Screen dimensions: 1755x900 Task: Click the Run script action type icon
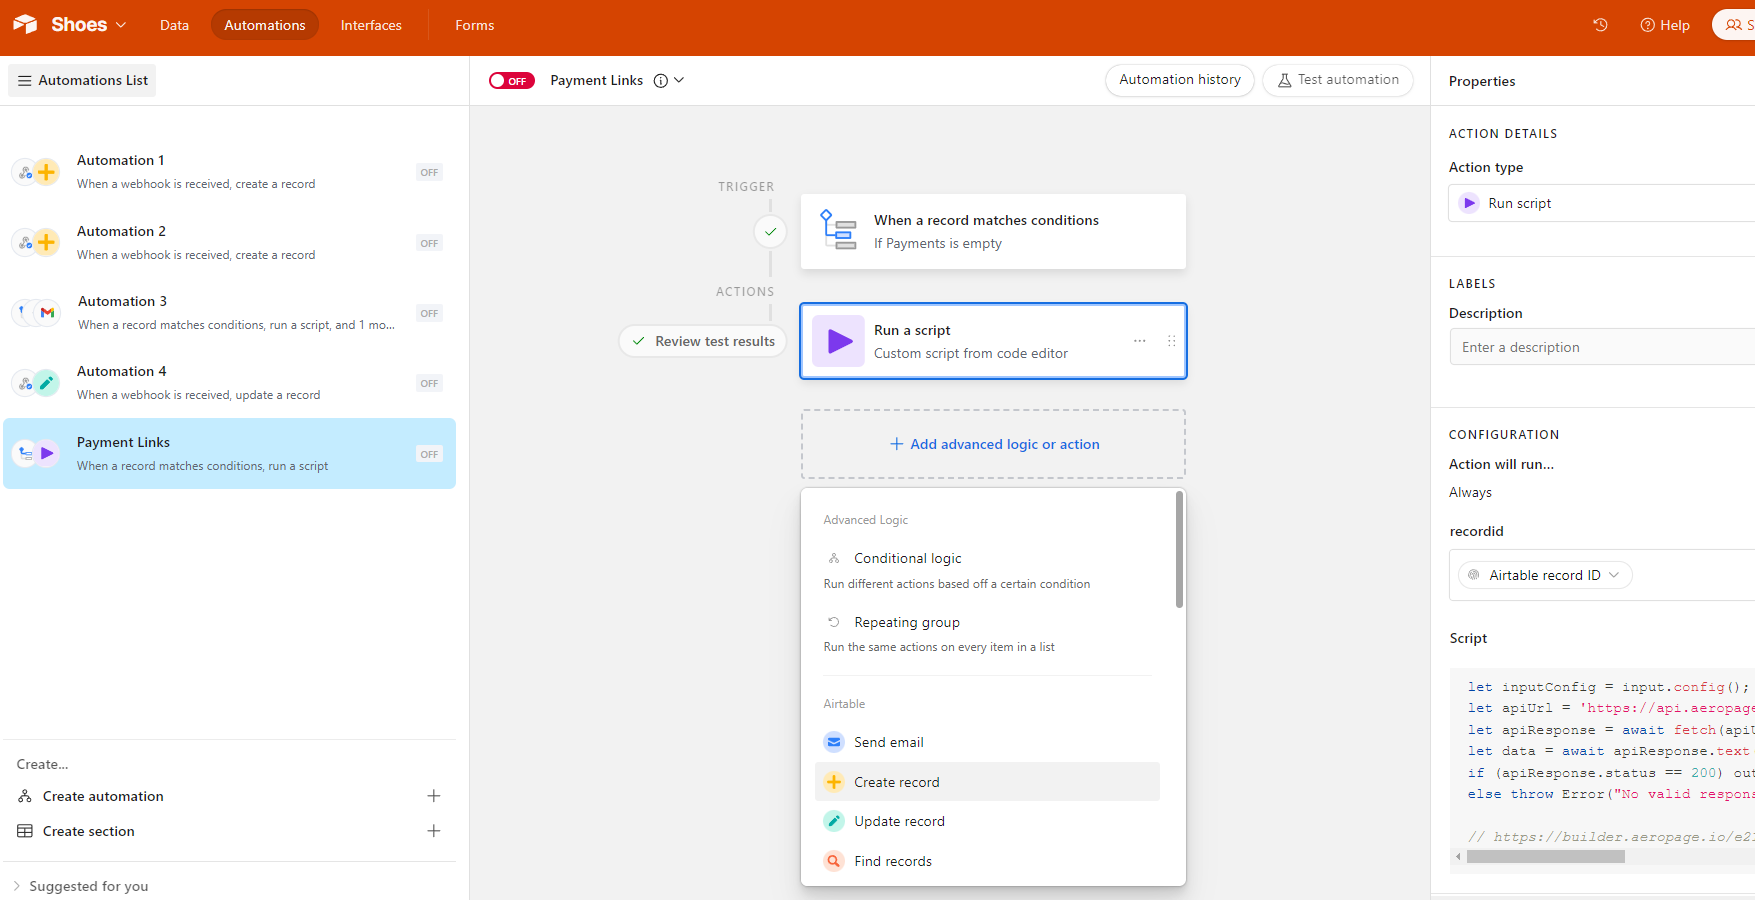[1469, 203]
